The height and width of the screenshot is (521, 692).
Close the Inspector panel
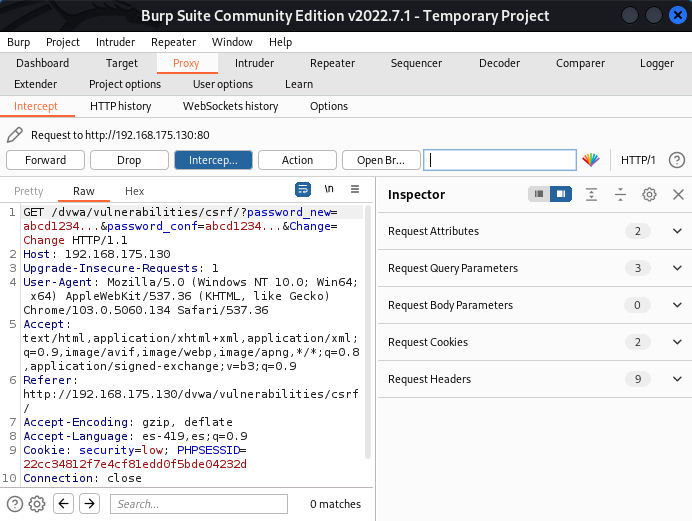(x=678, y=194)
